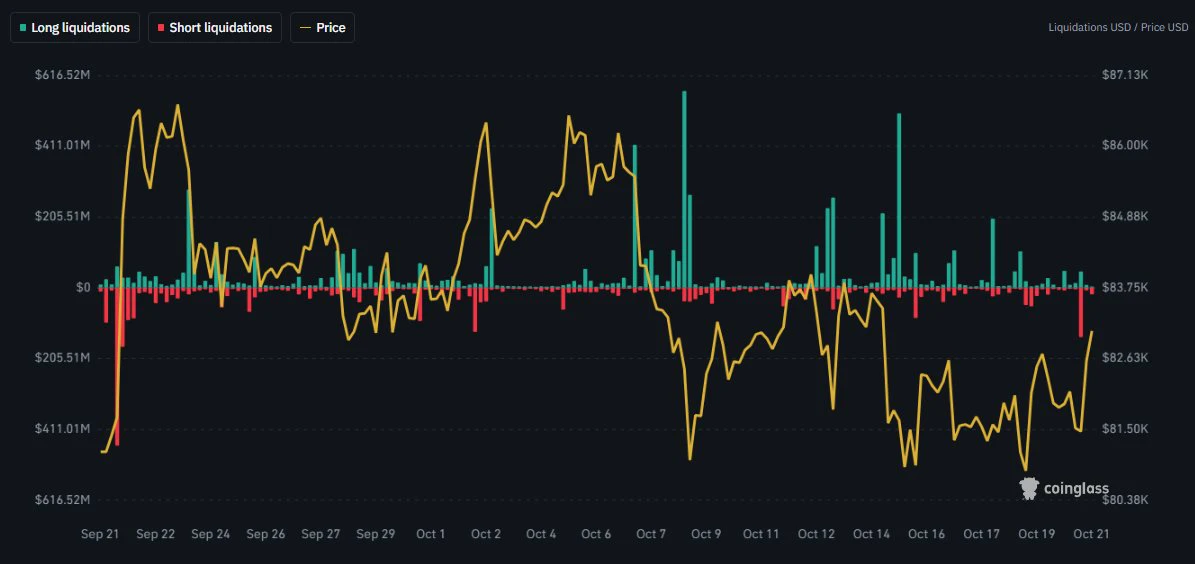Click the large red bar near Sep 21
This screenshot has height=564, width=1195.
coord(117,367)
